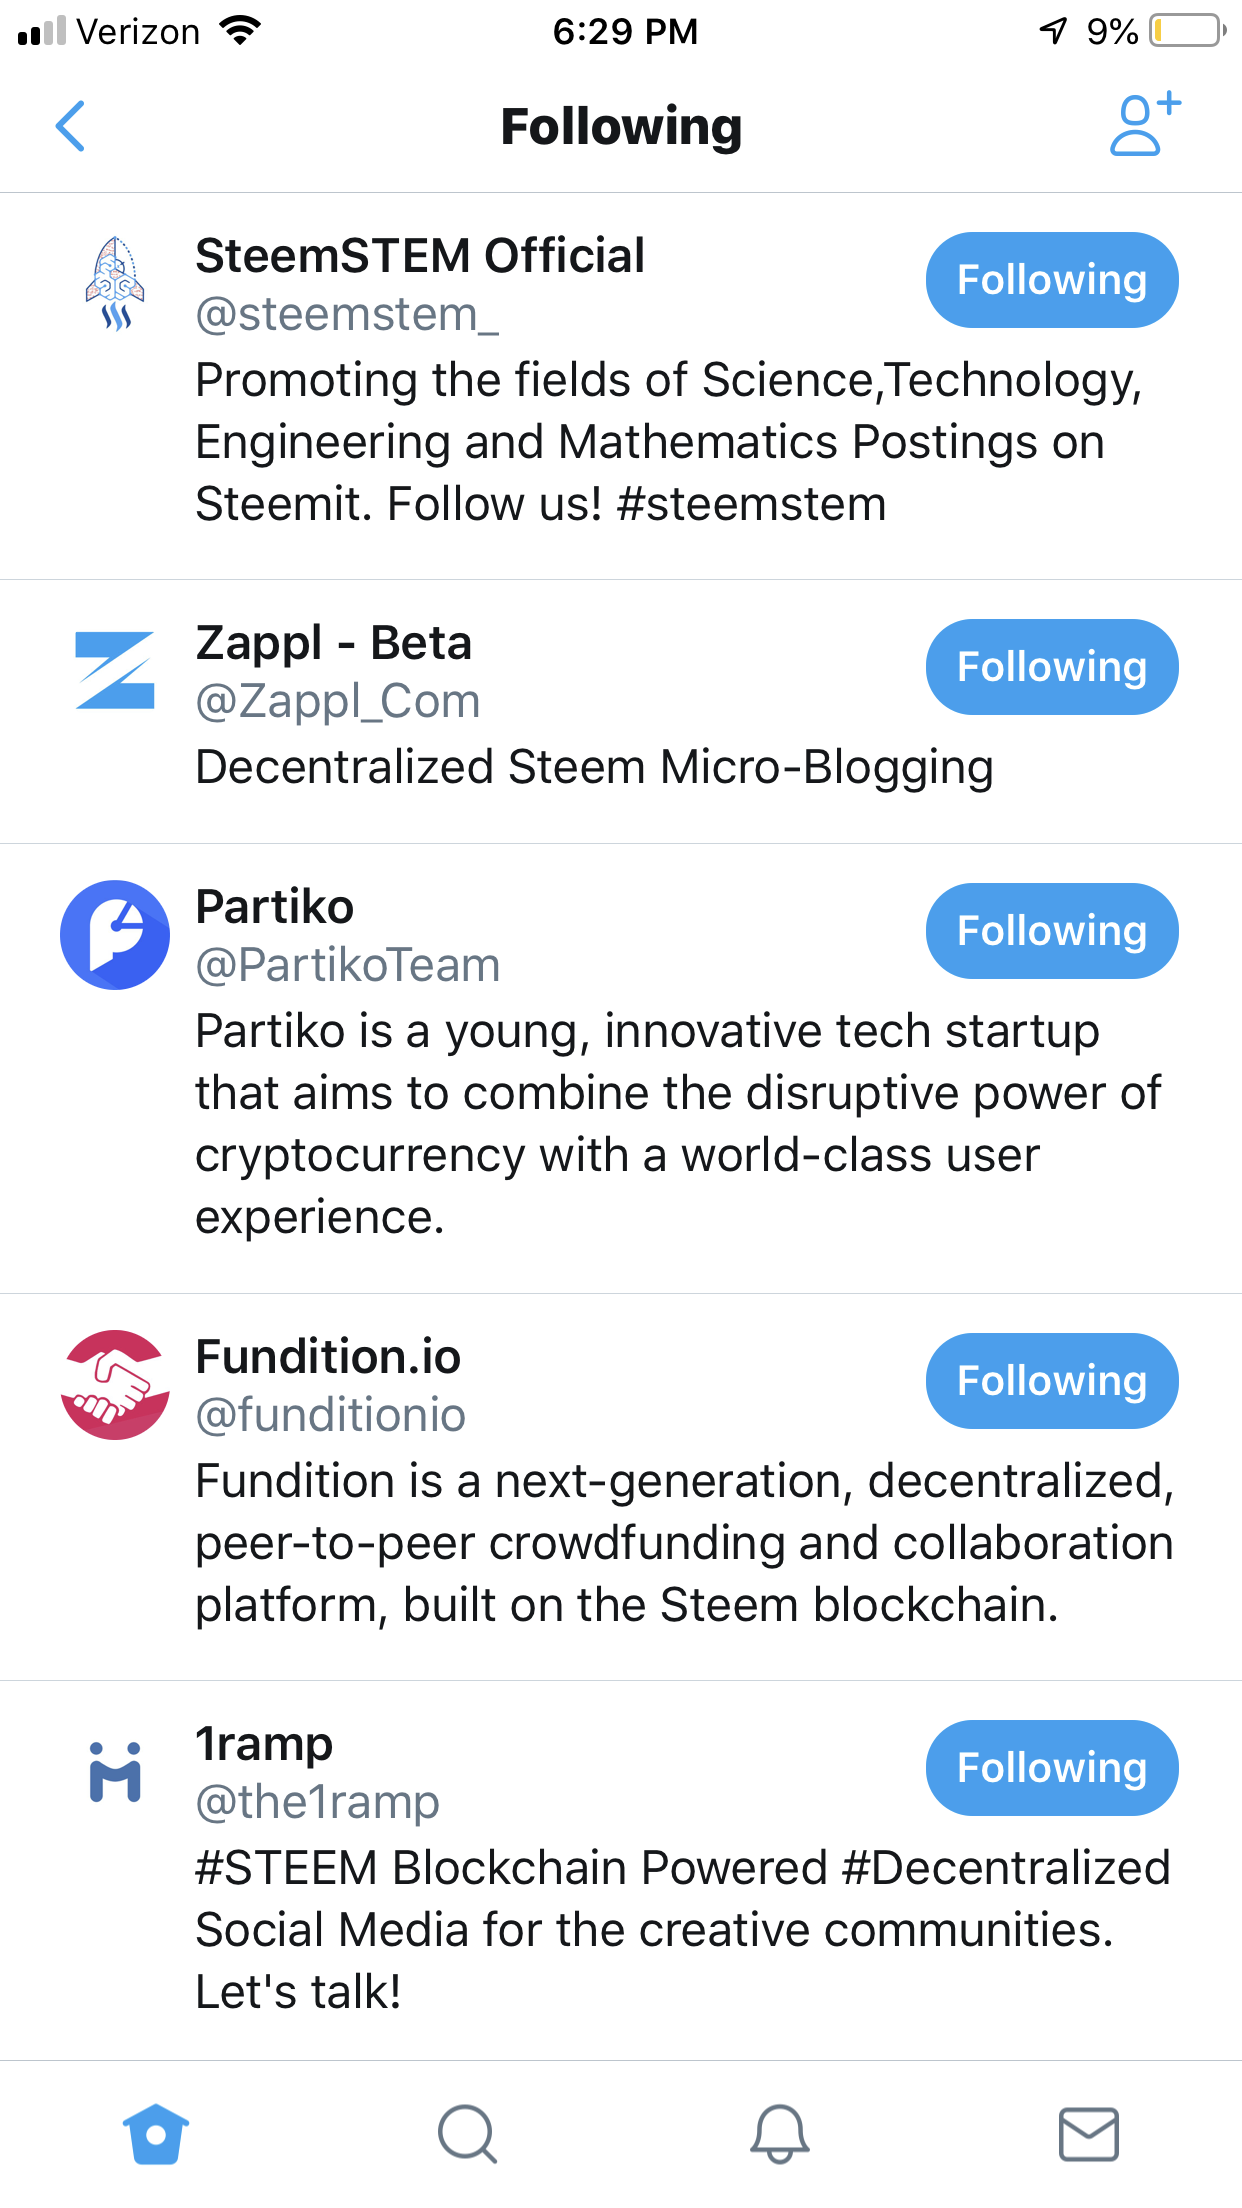1242x2208 pixels.
Task: Unfollow Partiko via Following button
Action: tap(1052, 931)
